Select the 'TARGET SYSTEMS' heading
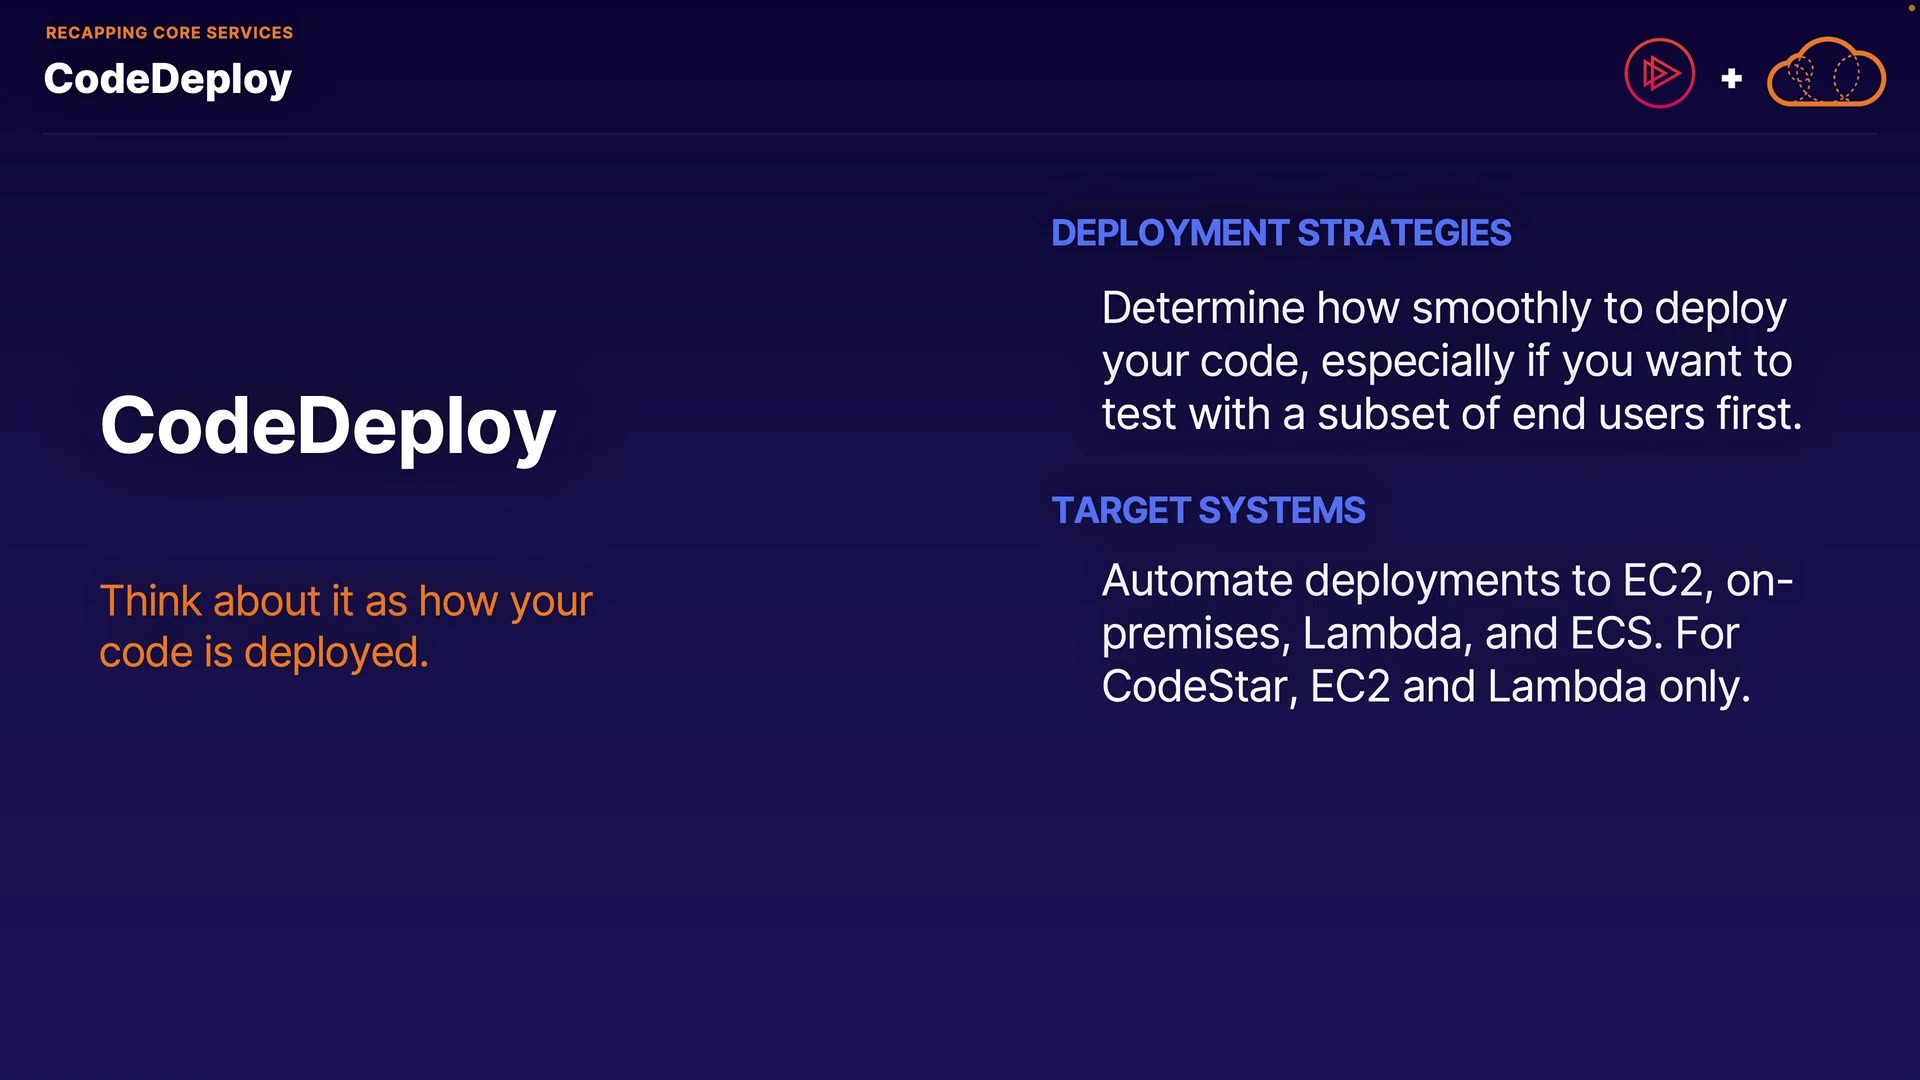Viewport: 1920px width, 1080px height. pyautogui.click(x=1208, y=510)
